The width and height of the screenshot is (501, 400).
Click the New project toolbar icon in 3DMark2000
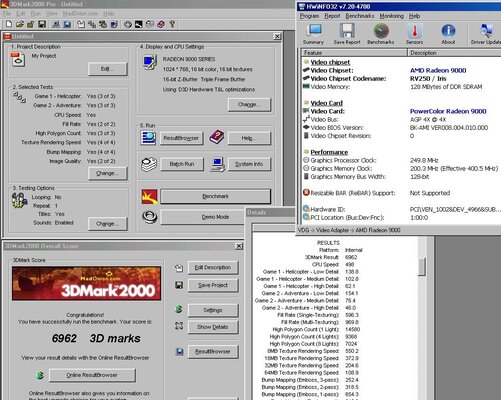tap(9, 24)
